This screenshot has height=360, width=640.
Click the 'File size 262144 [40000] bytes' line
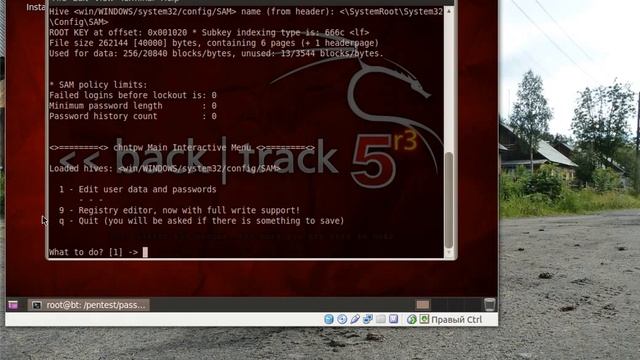214,43
